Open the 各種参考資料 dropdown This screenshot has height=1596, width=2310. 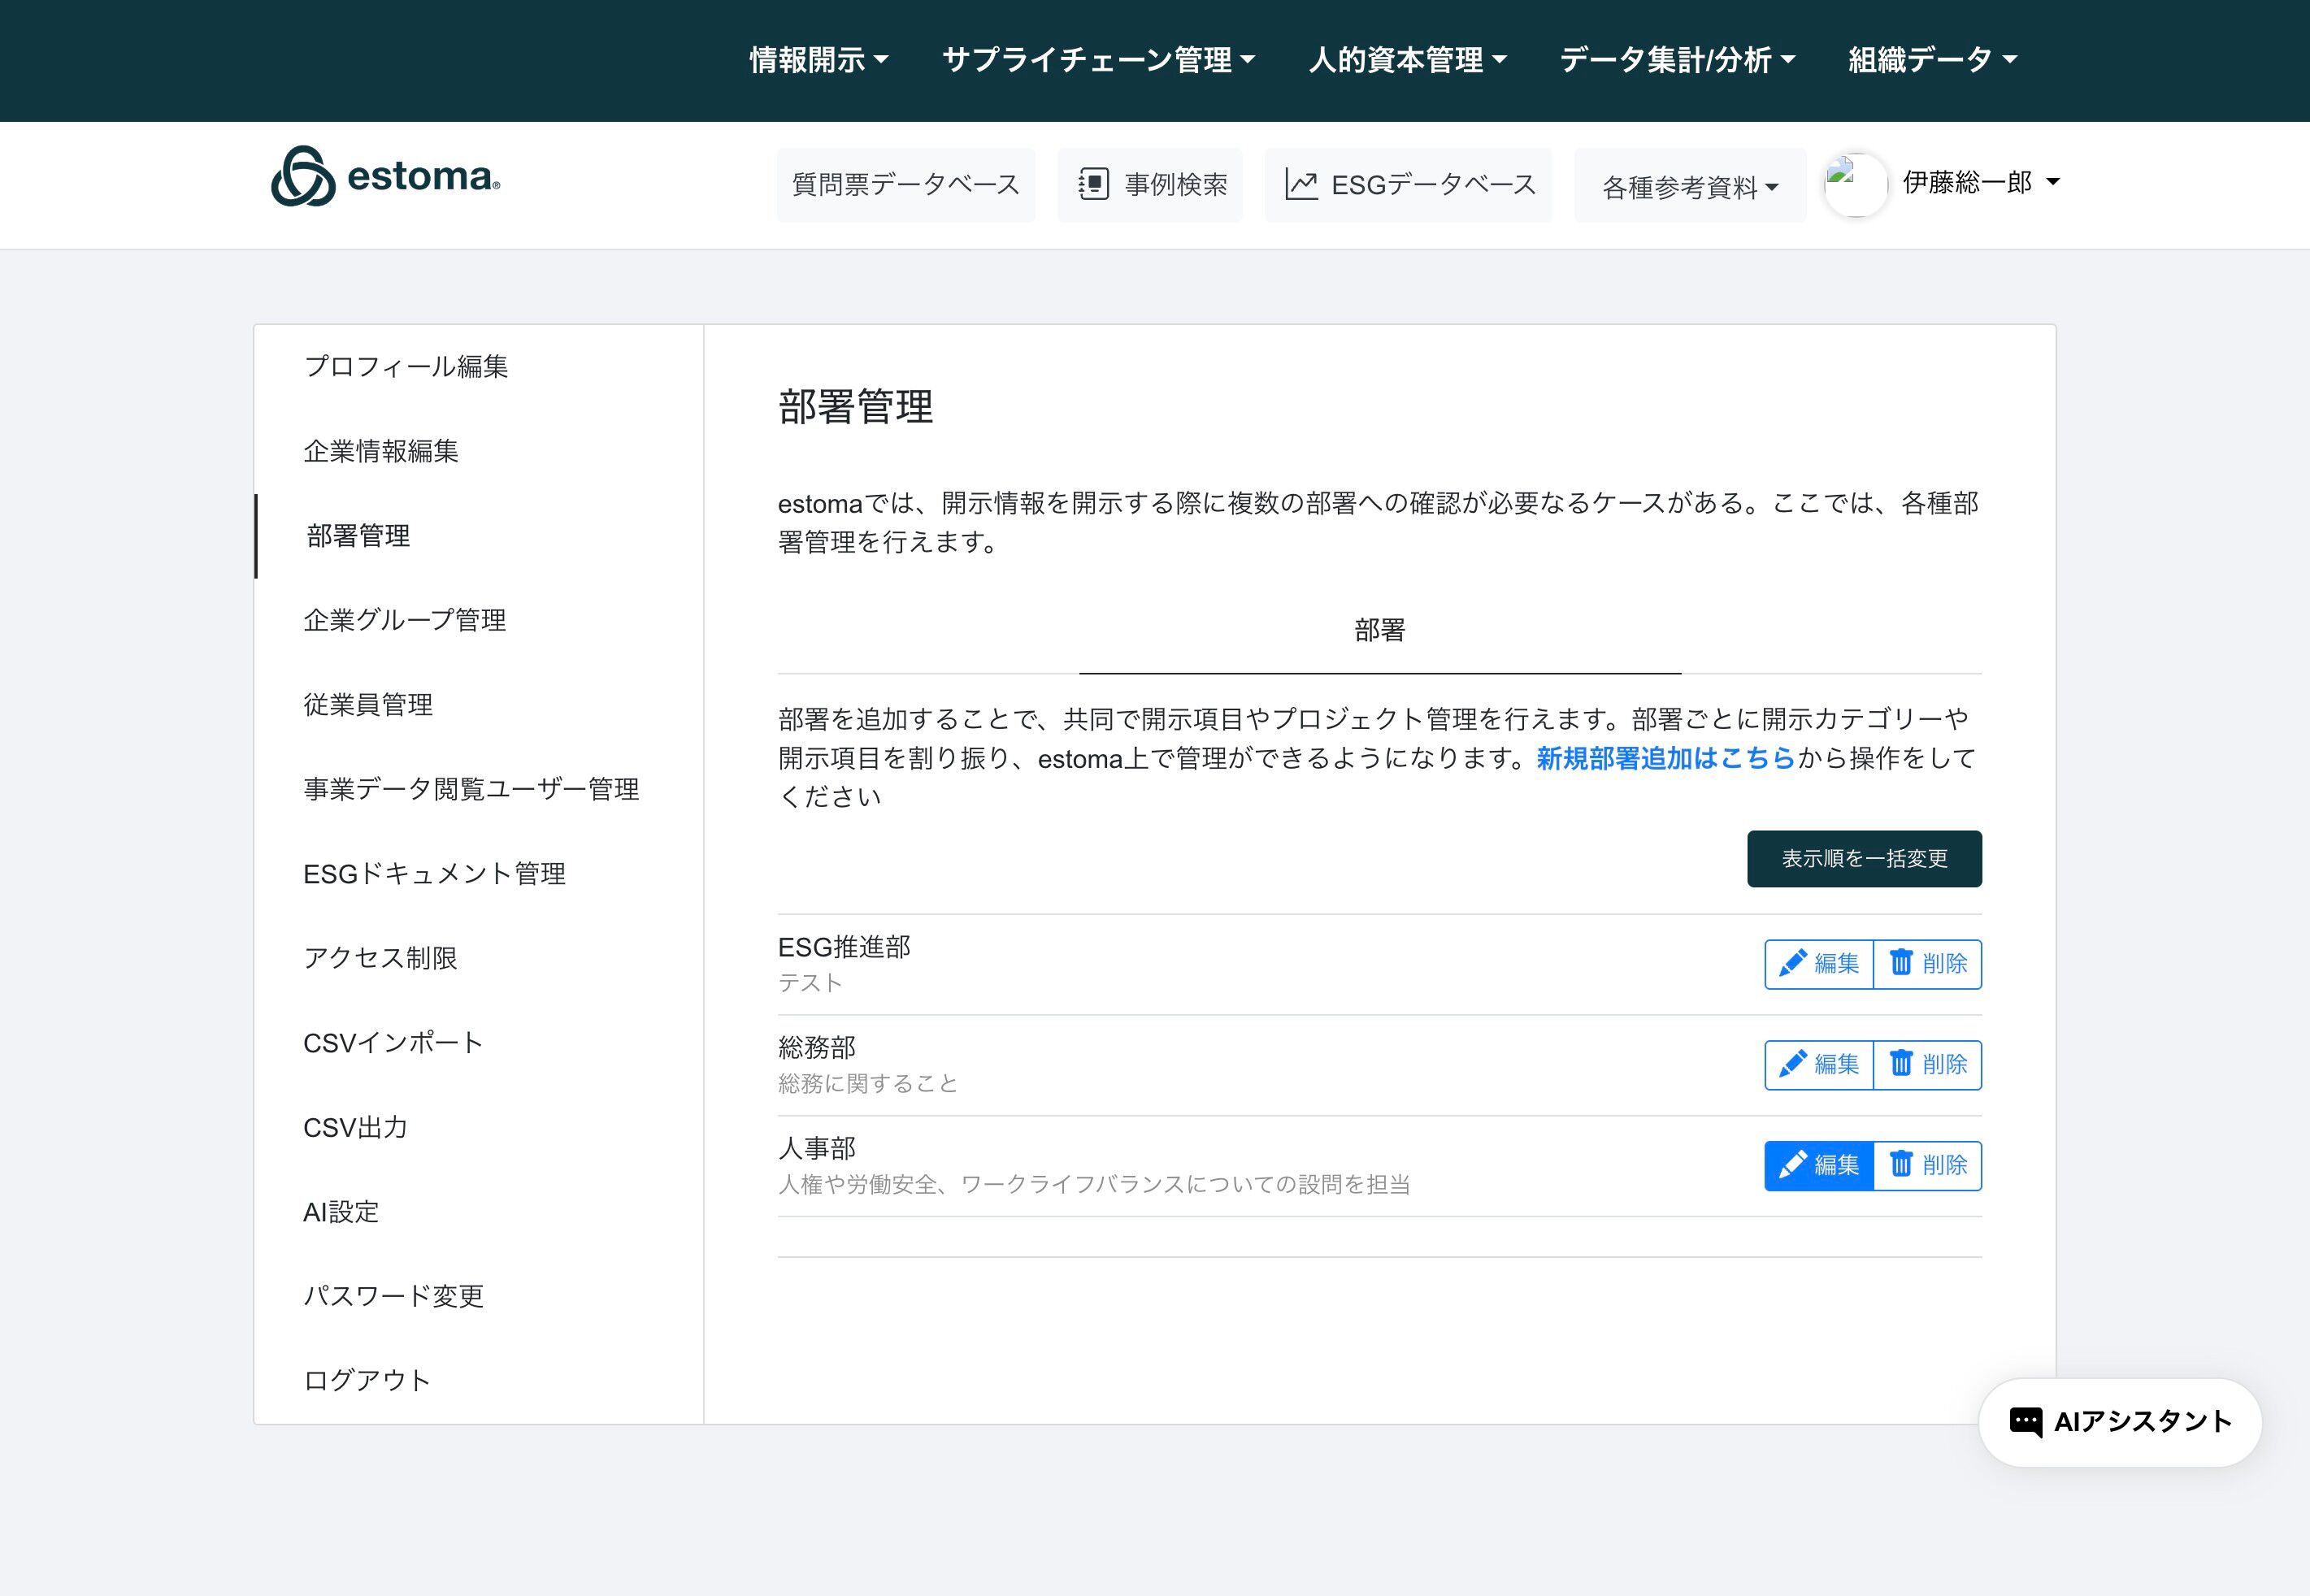[x=1689, y=187]
